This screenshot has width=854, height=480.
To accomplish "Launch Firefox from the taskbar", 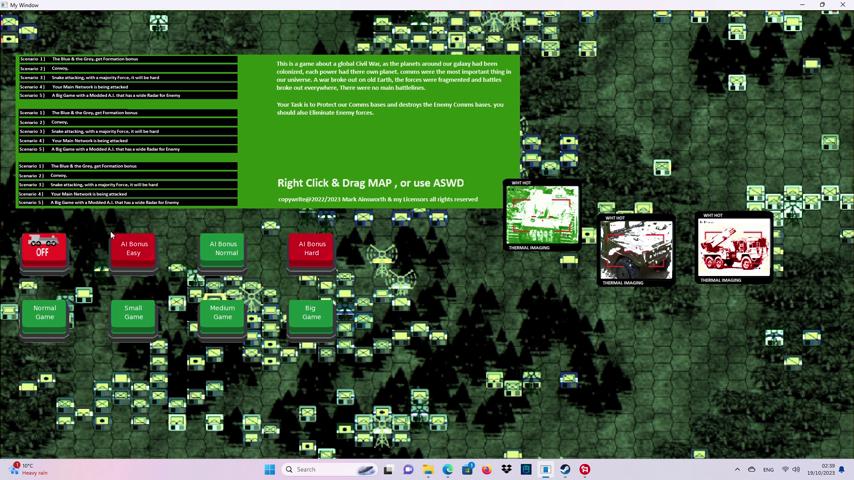I will tap(486, 469).
